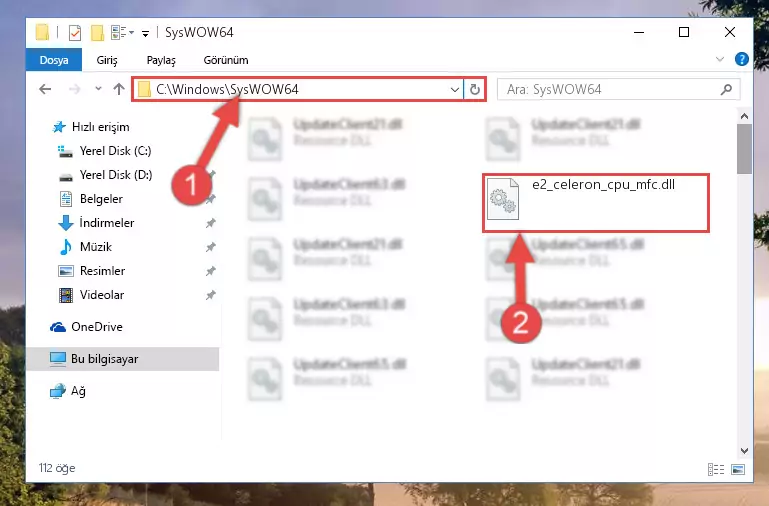Maximize the SysWOW64 window
This screenshot has height=506, width=769.
[684, 32]
